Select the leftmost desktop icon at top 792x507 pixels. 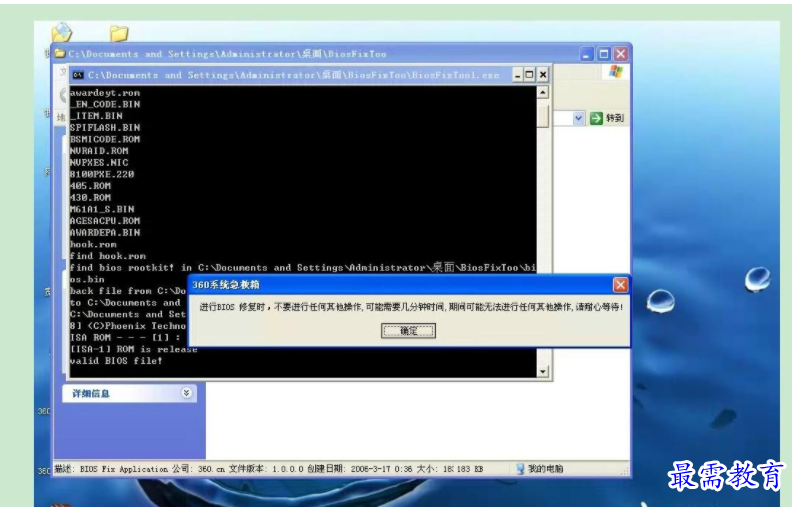tap(62, 32)
